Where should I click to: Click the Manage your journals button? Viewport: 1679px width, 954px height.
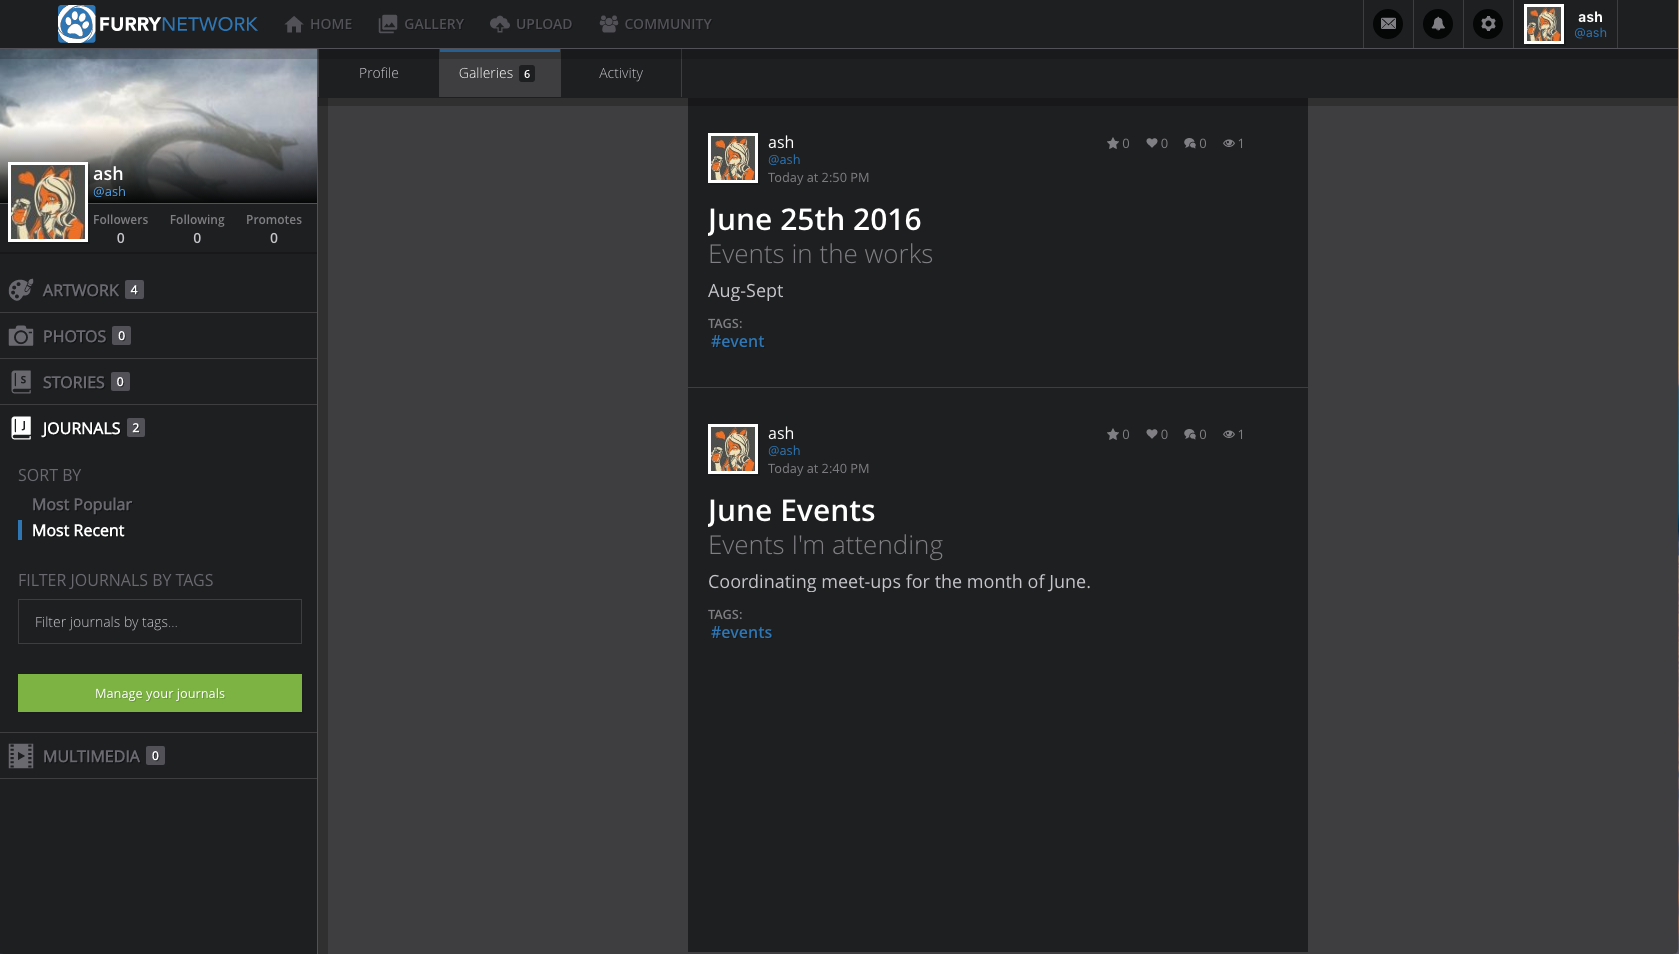point(160,693)
